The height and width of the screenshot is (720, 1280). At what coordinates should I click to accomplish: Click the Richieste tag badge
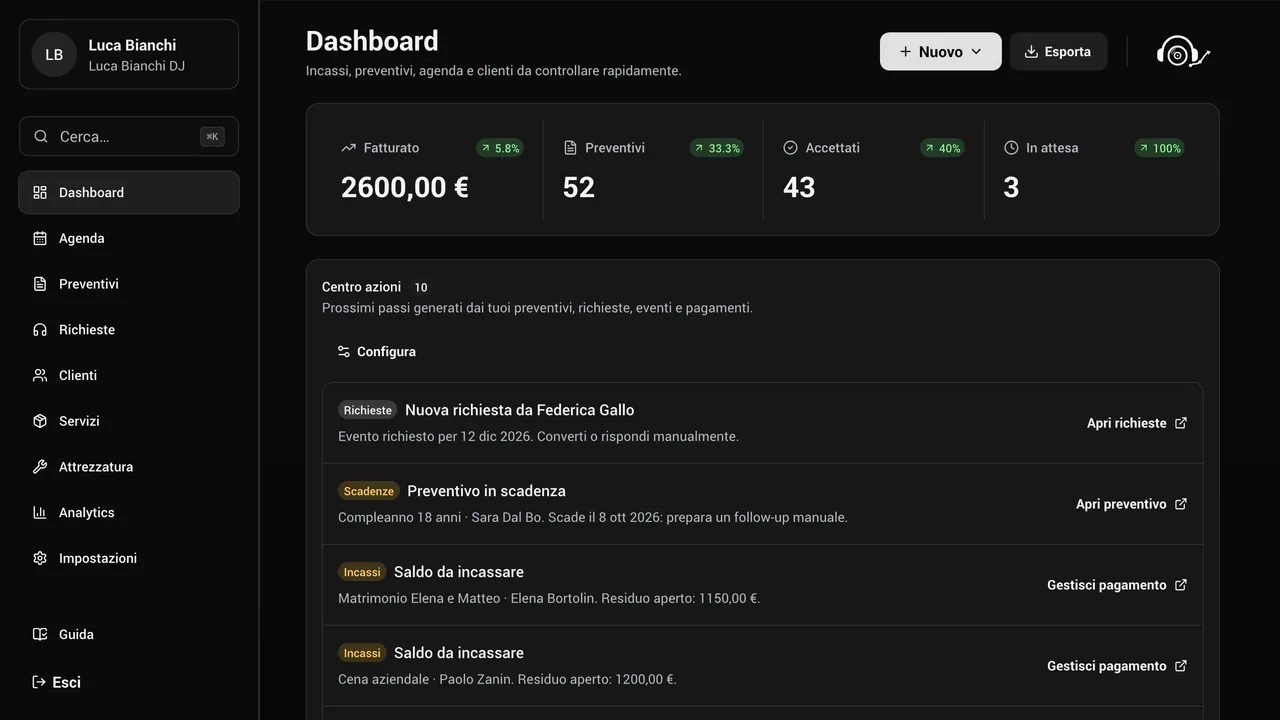(x=368, y=410)
